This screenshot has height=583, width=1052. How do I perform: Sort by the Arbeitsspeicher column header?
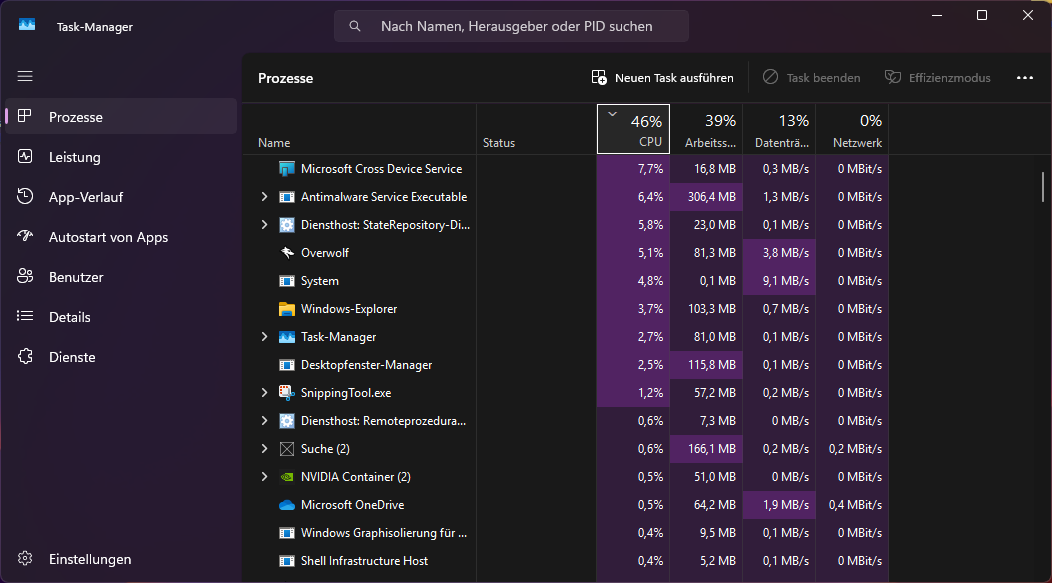[707, 130]
